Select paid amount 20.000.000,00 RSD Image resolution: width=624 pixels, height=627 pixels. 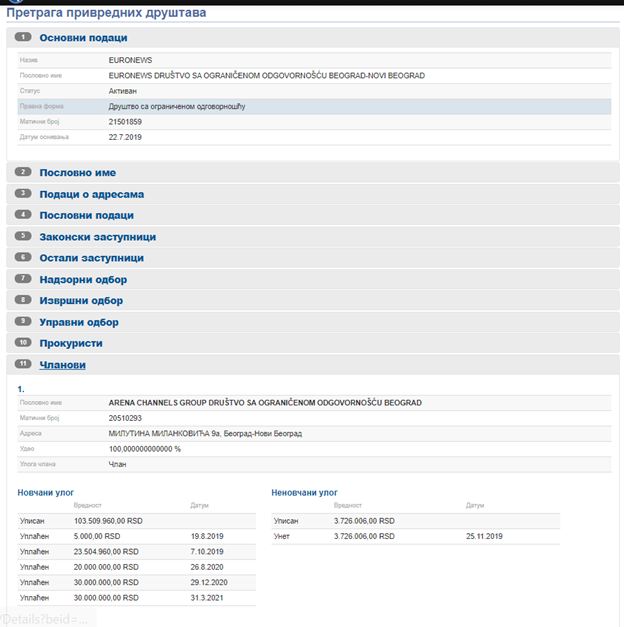click(106, 567)
